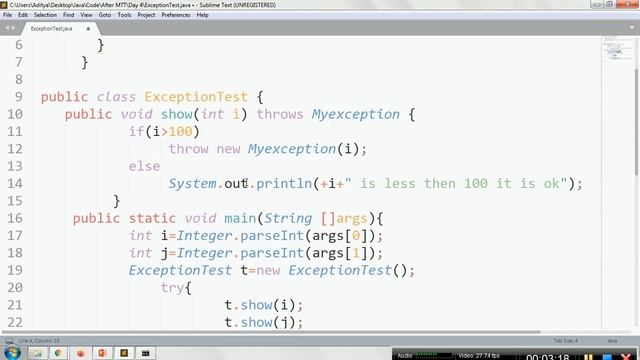Viewport: 640px width, 360px height.
Task: Open the View menu
Action: tap(86, 15)
